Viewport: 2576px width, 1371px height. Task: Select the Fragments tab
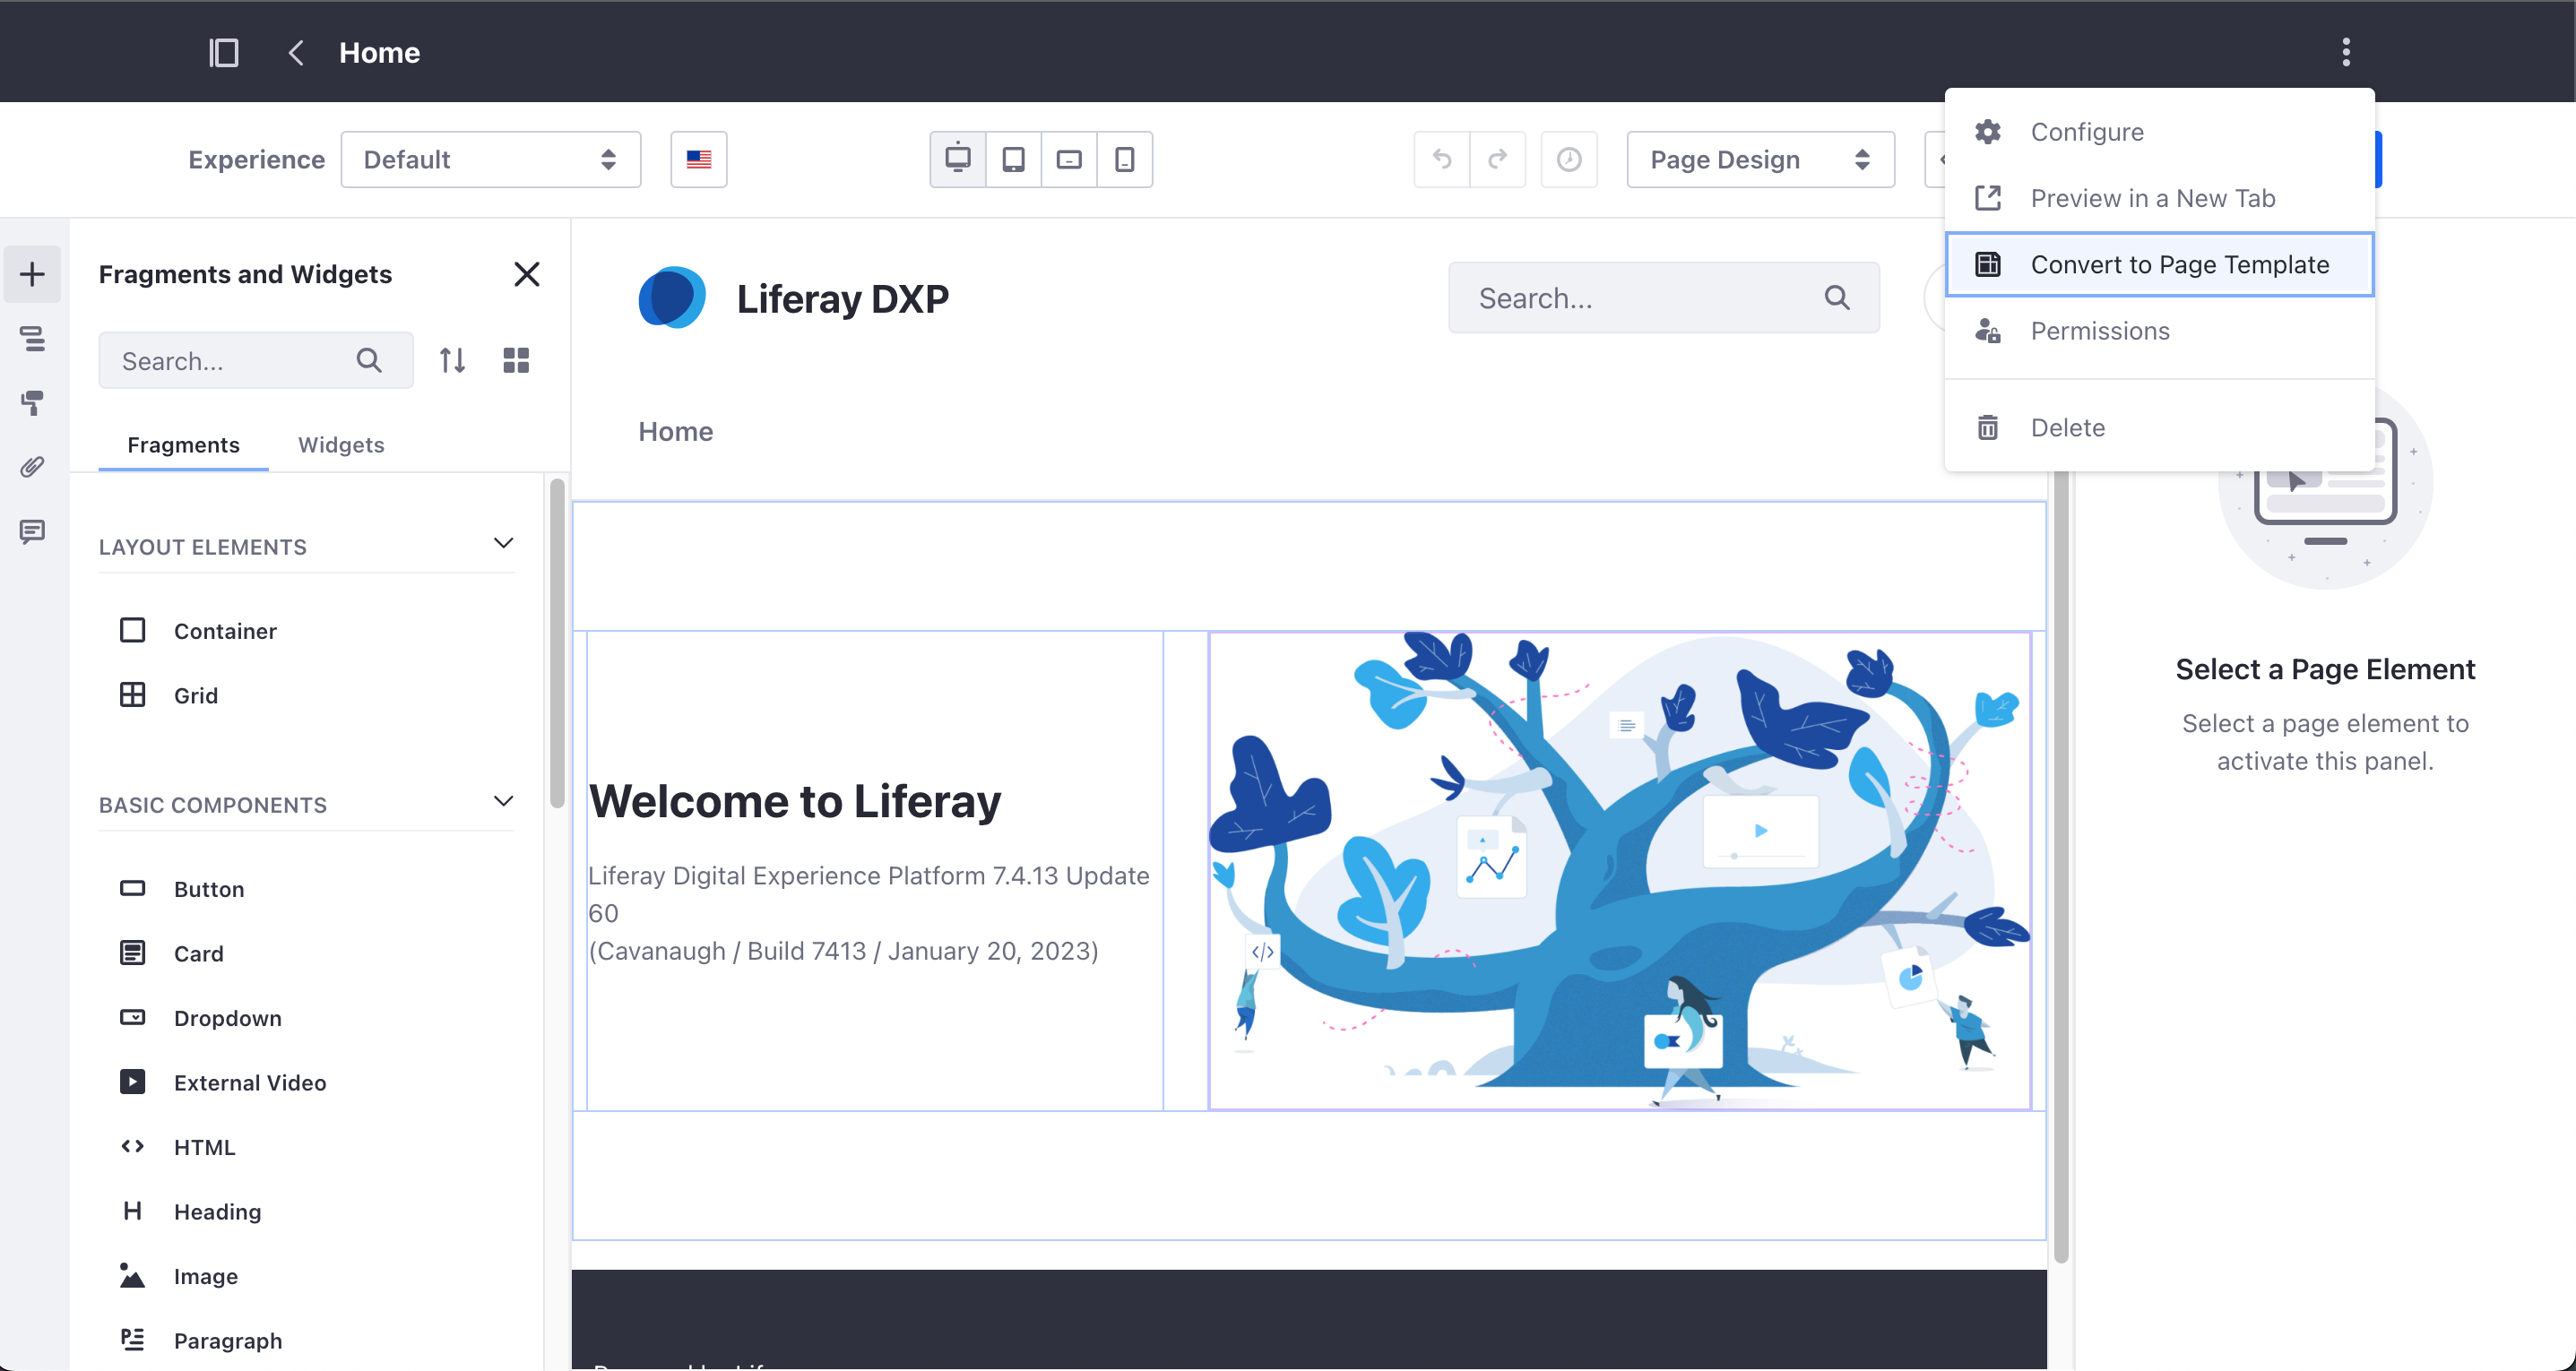(x=183, y=444)
